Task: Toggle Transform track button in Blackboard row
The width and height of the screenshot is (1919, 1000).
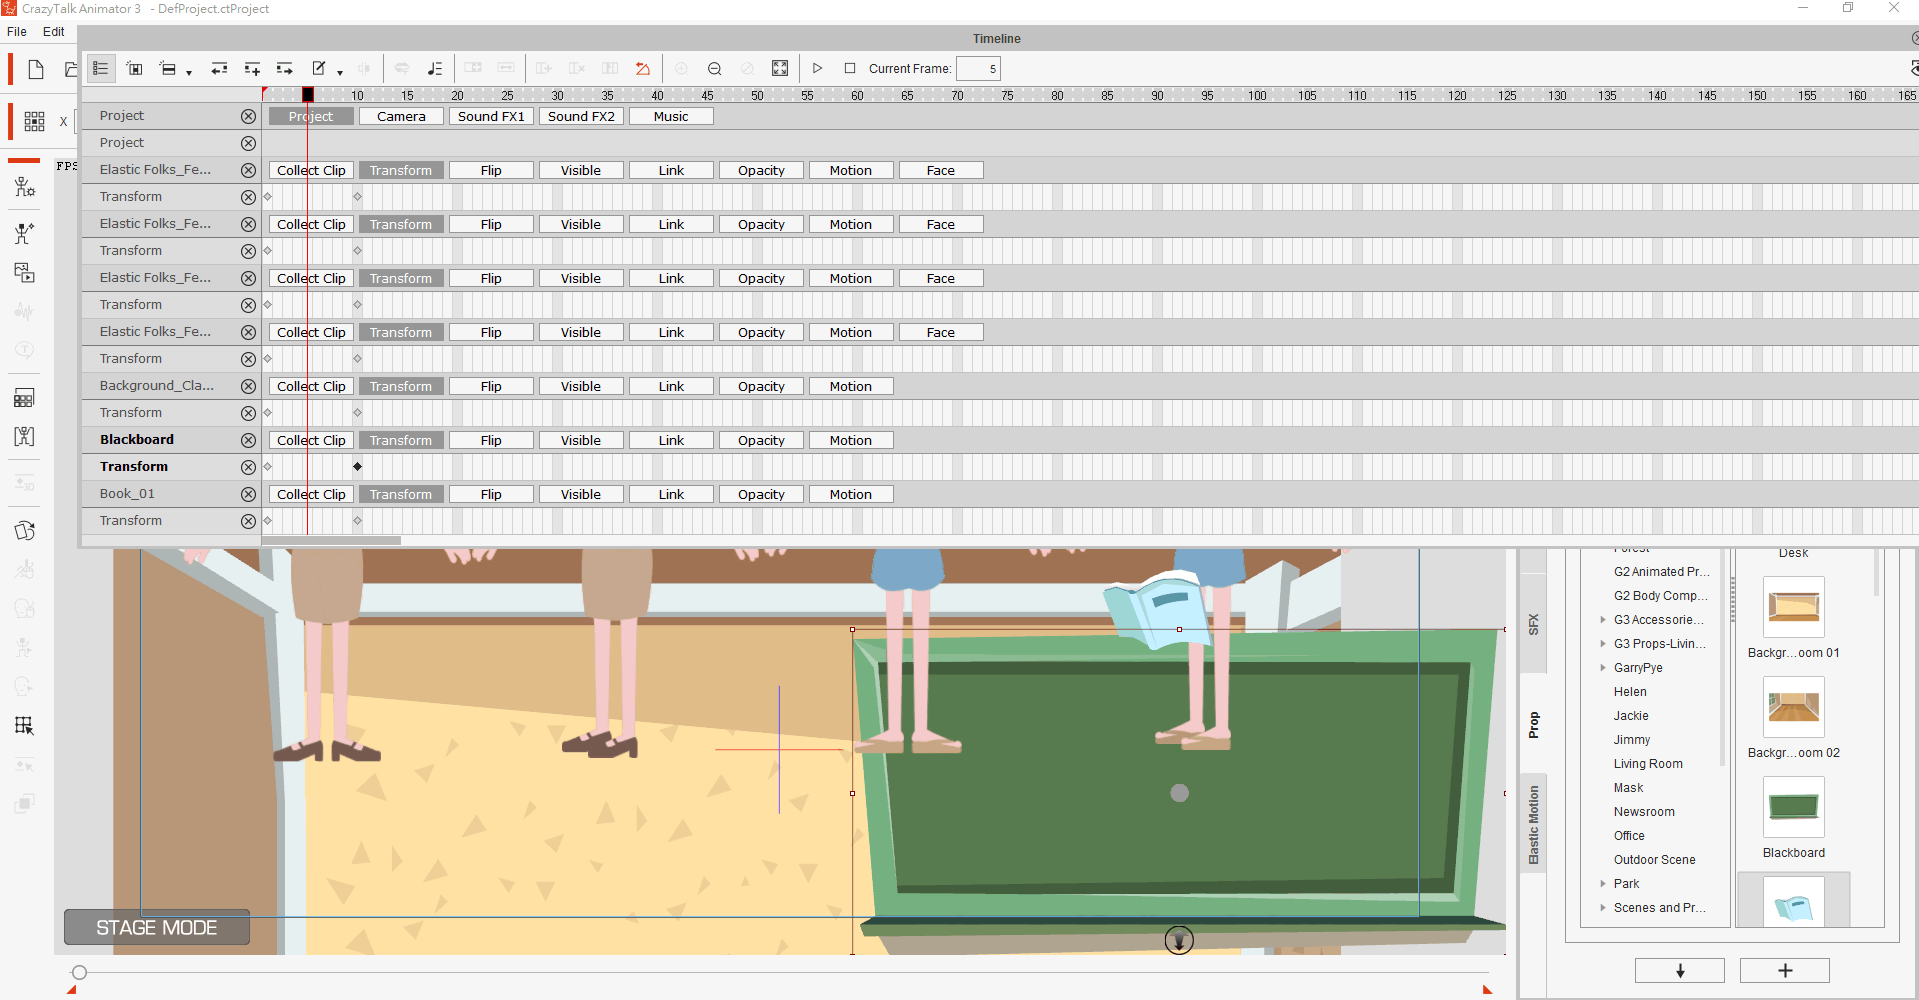Action: pos(401,440)
